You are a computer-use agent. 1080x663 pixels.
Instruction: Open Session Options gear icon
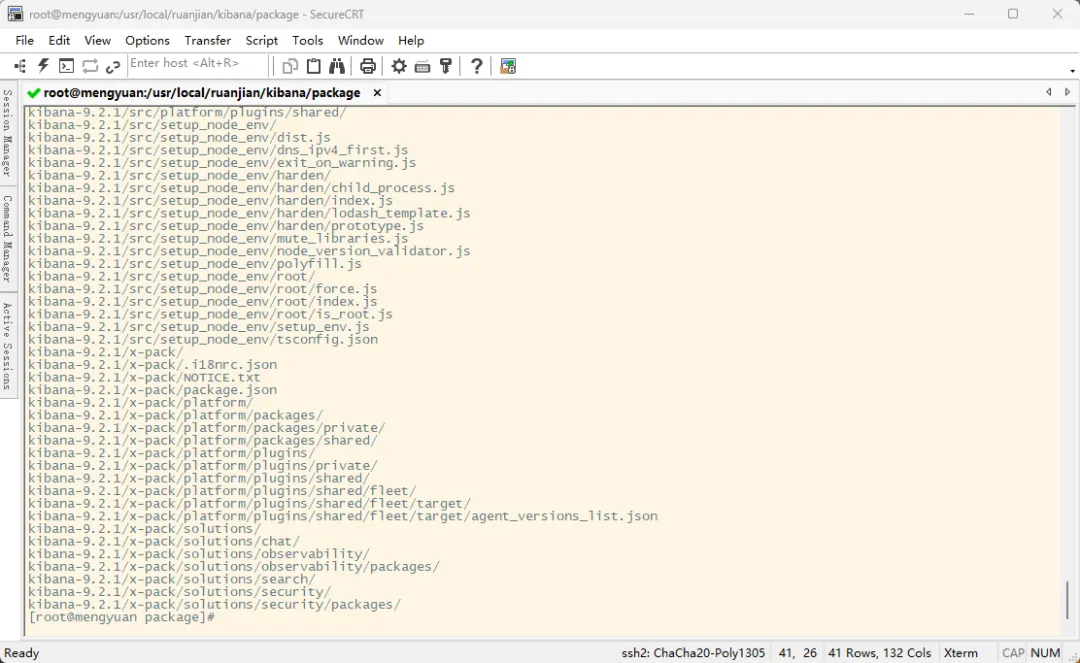399,66
